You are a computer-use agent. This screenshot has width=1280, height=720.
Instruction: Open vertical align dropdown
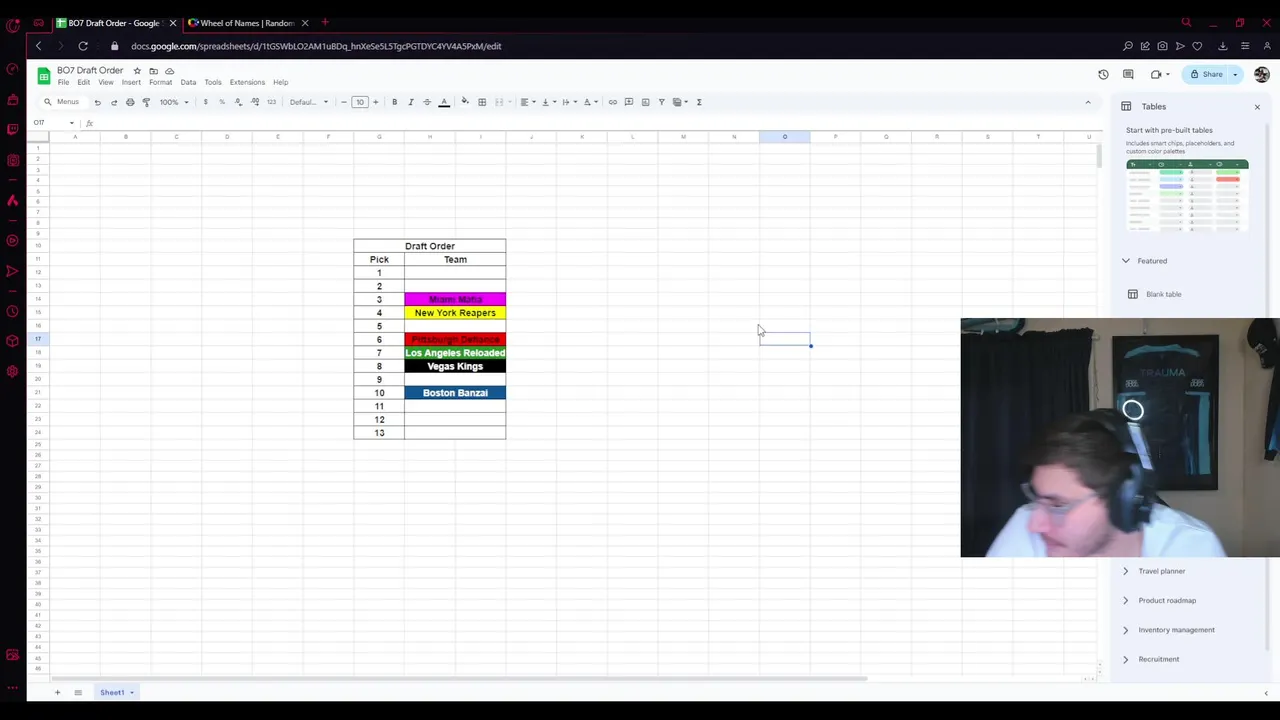pos(548,102)
